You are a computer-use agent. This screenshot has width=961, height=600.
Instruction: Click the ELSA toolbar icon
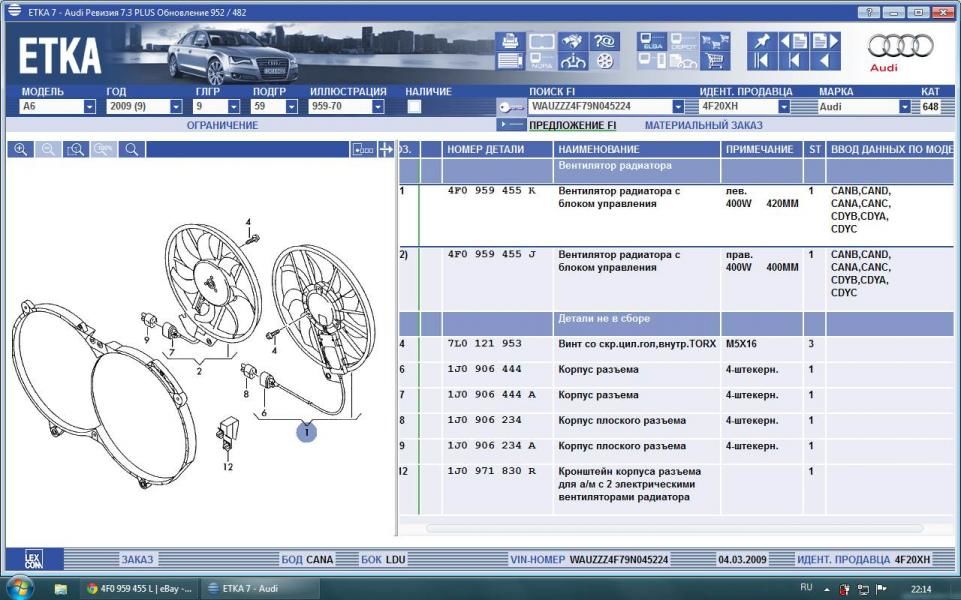pyautogui.click(x=652, y=42)
